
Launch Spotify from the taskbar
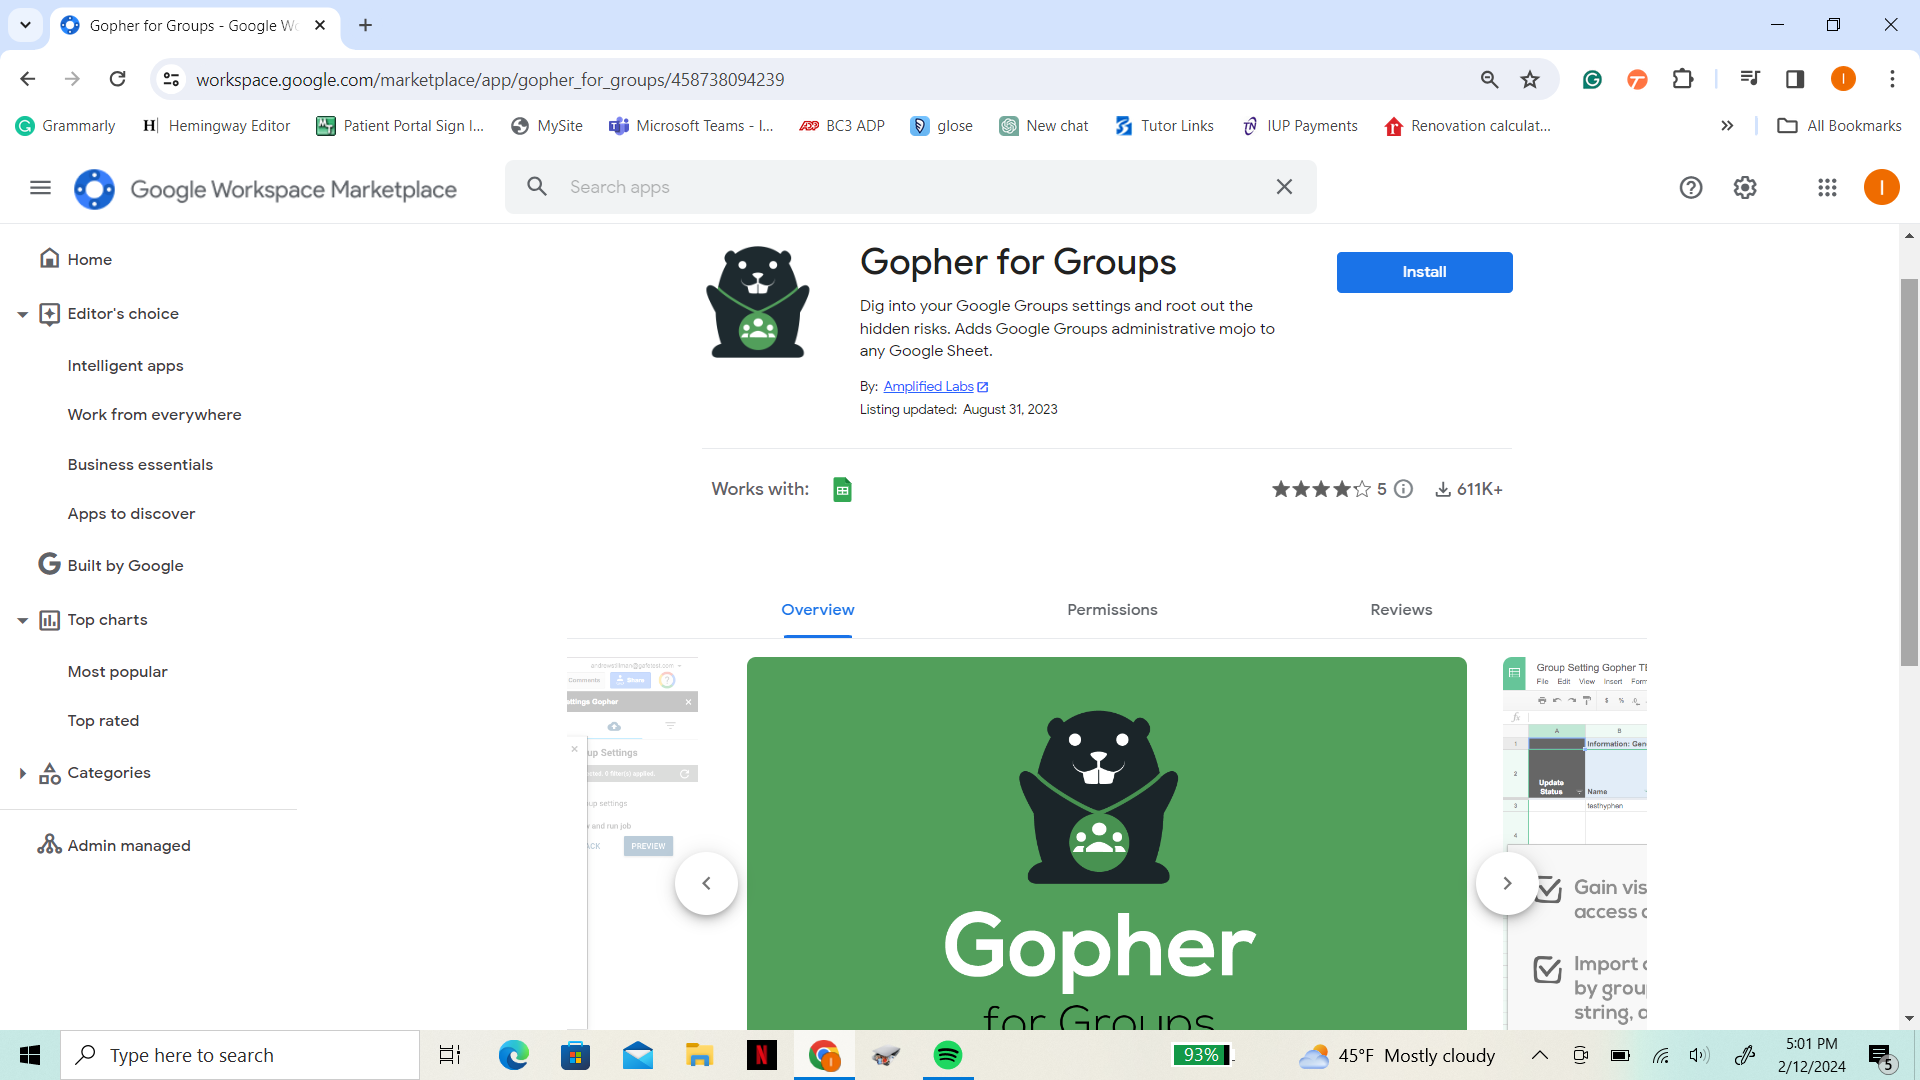click(948, 1054)
